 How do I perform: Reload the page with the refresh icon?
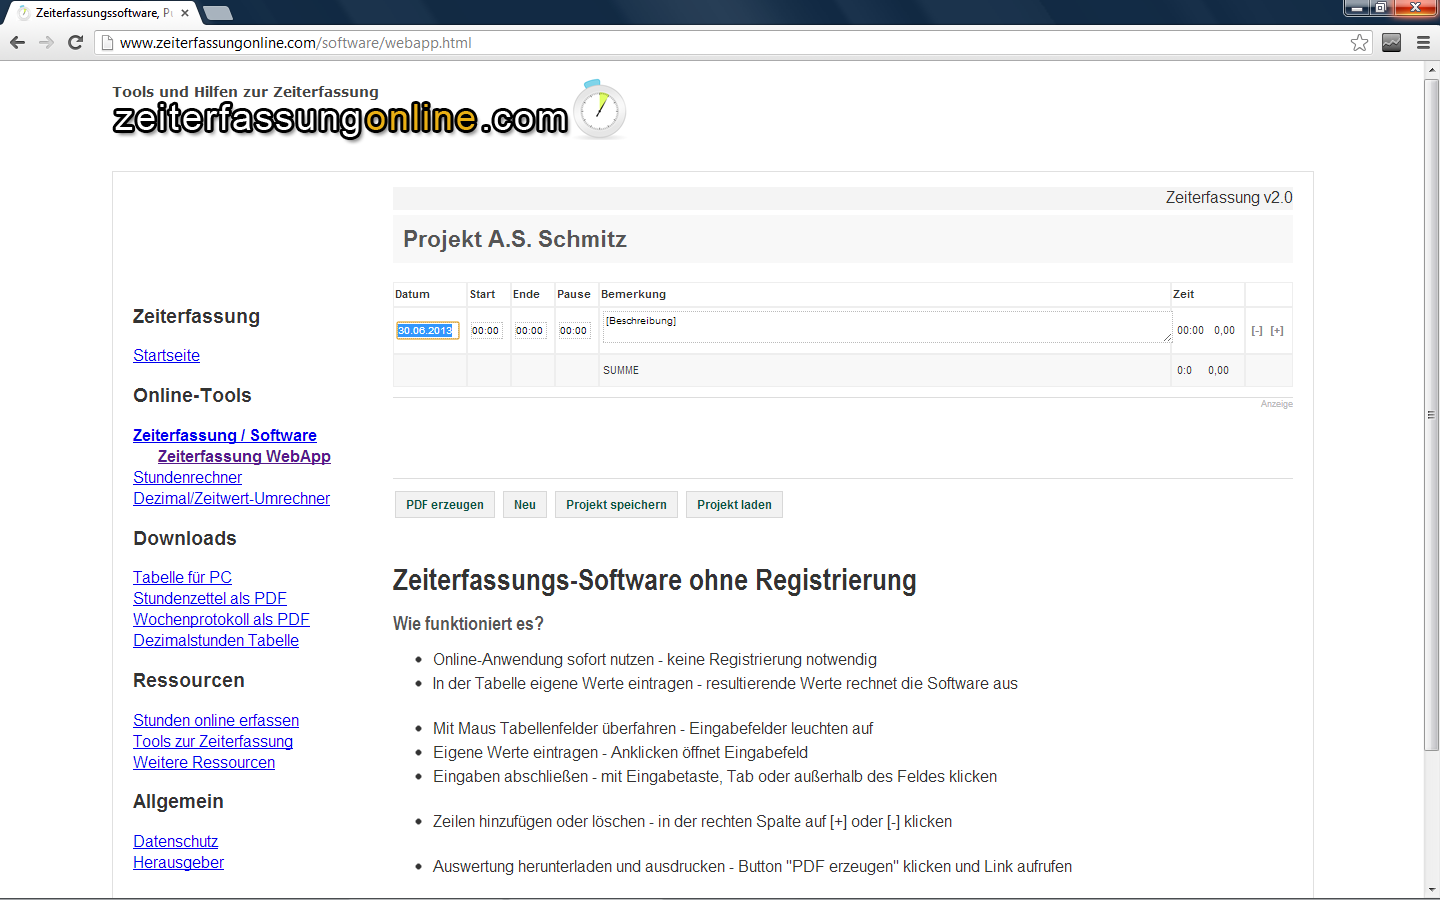click(x=75, y=42)
